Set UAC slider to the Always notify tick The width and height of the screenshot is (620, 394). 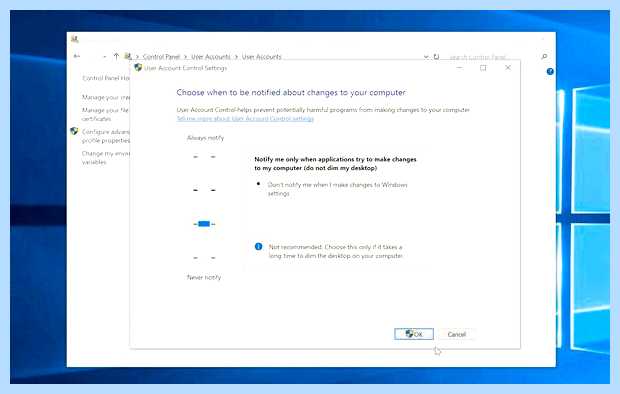204,157
